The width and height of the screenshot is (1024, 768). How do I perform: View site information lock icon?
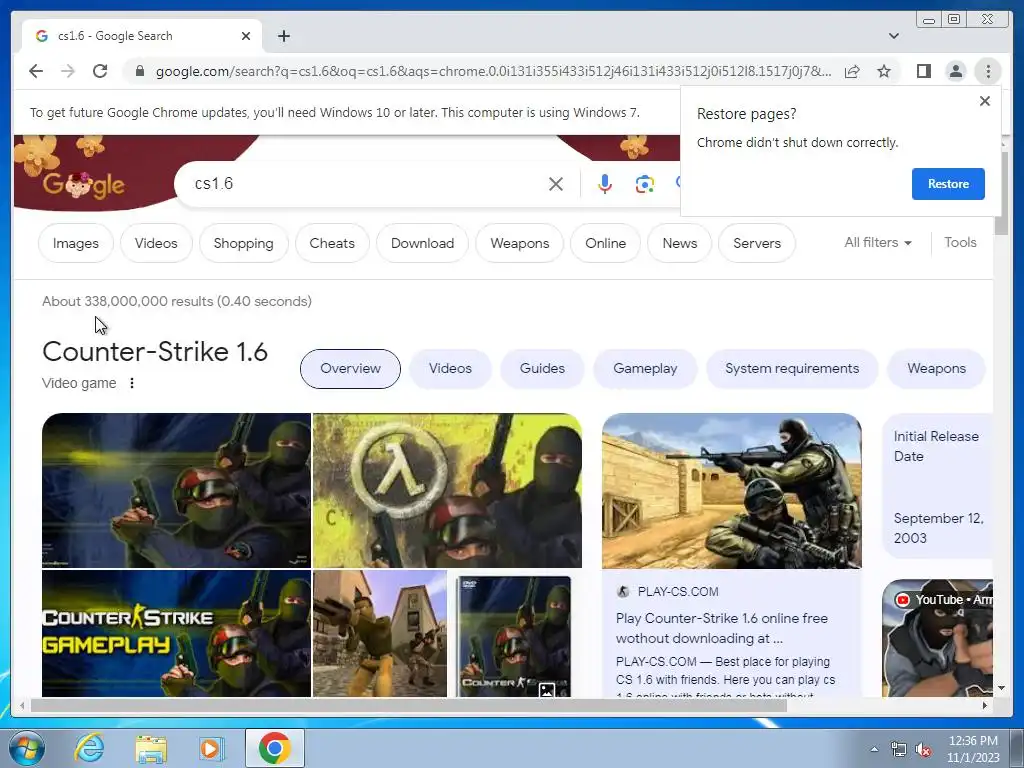[139, 71]
